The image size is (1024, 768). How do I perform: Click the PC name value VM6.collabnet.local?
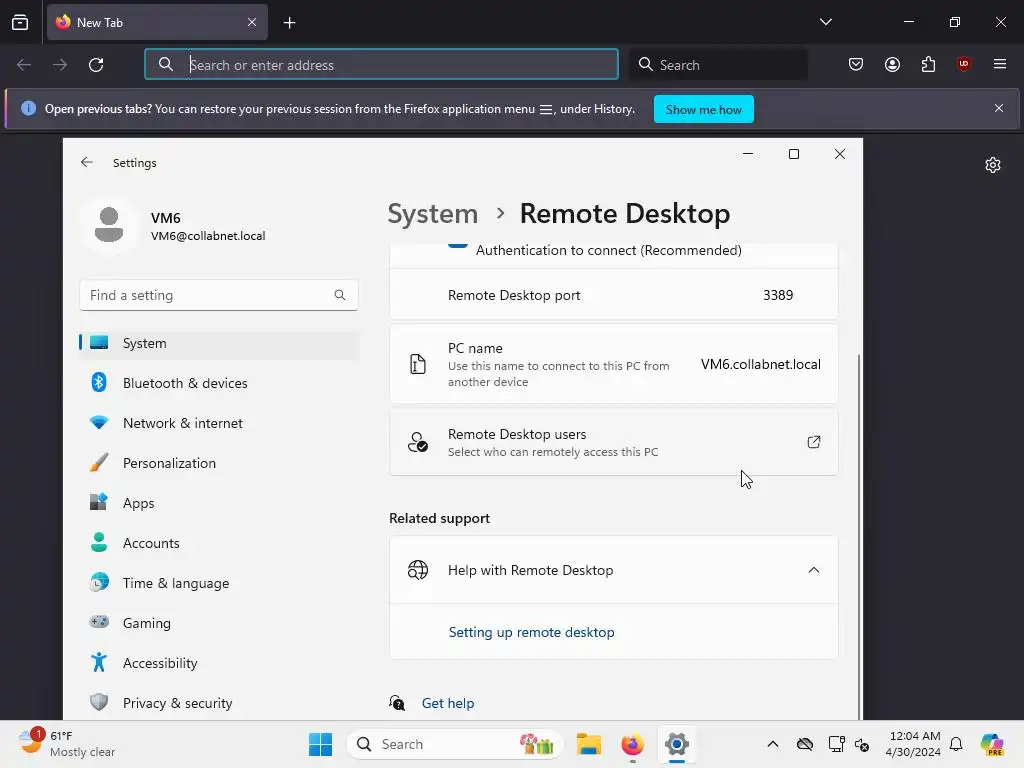(761, 364)
